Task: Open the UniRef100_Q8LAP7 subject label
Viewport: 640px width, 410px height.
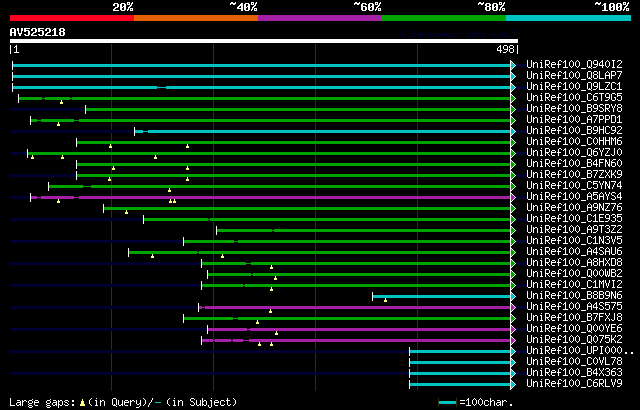Action: pos(574,75)
